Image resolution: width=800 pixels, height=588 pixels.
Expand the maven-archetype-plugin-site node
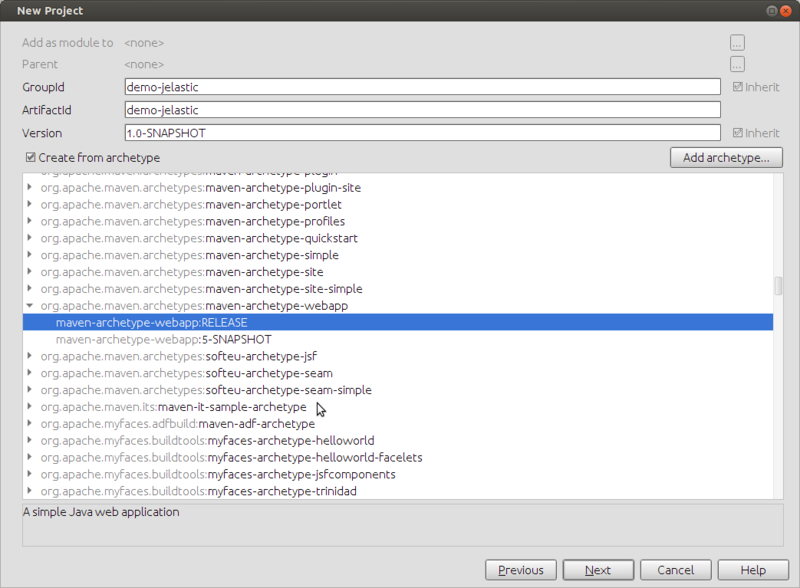click(x=30, y=187)
